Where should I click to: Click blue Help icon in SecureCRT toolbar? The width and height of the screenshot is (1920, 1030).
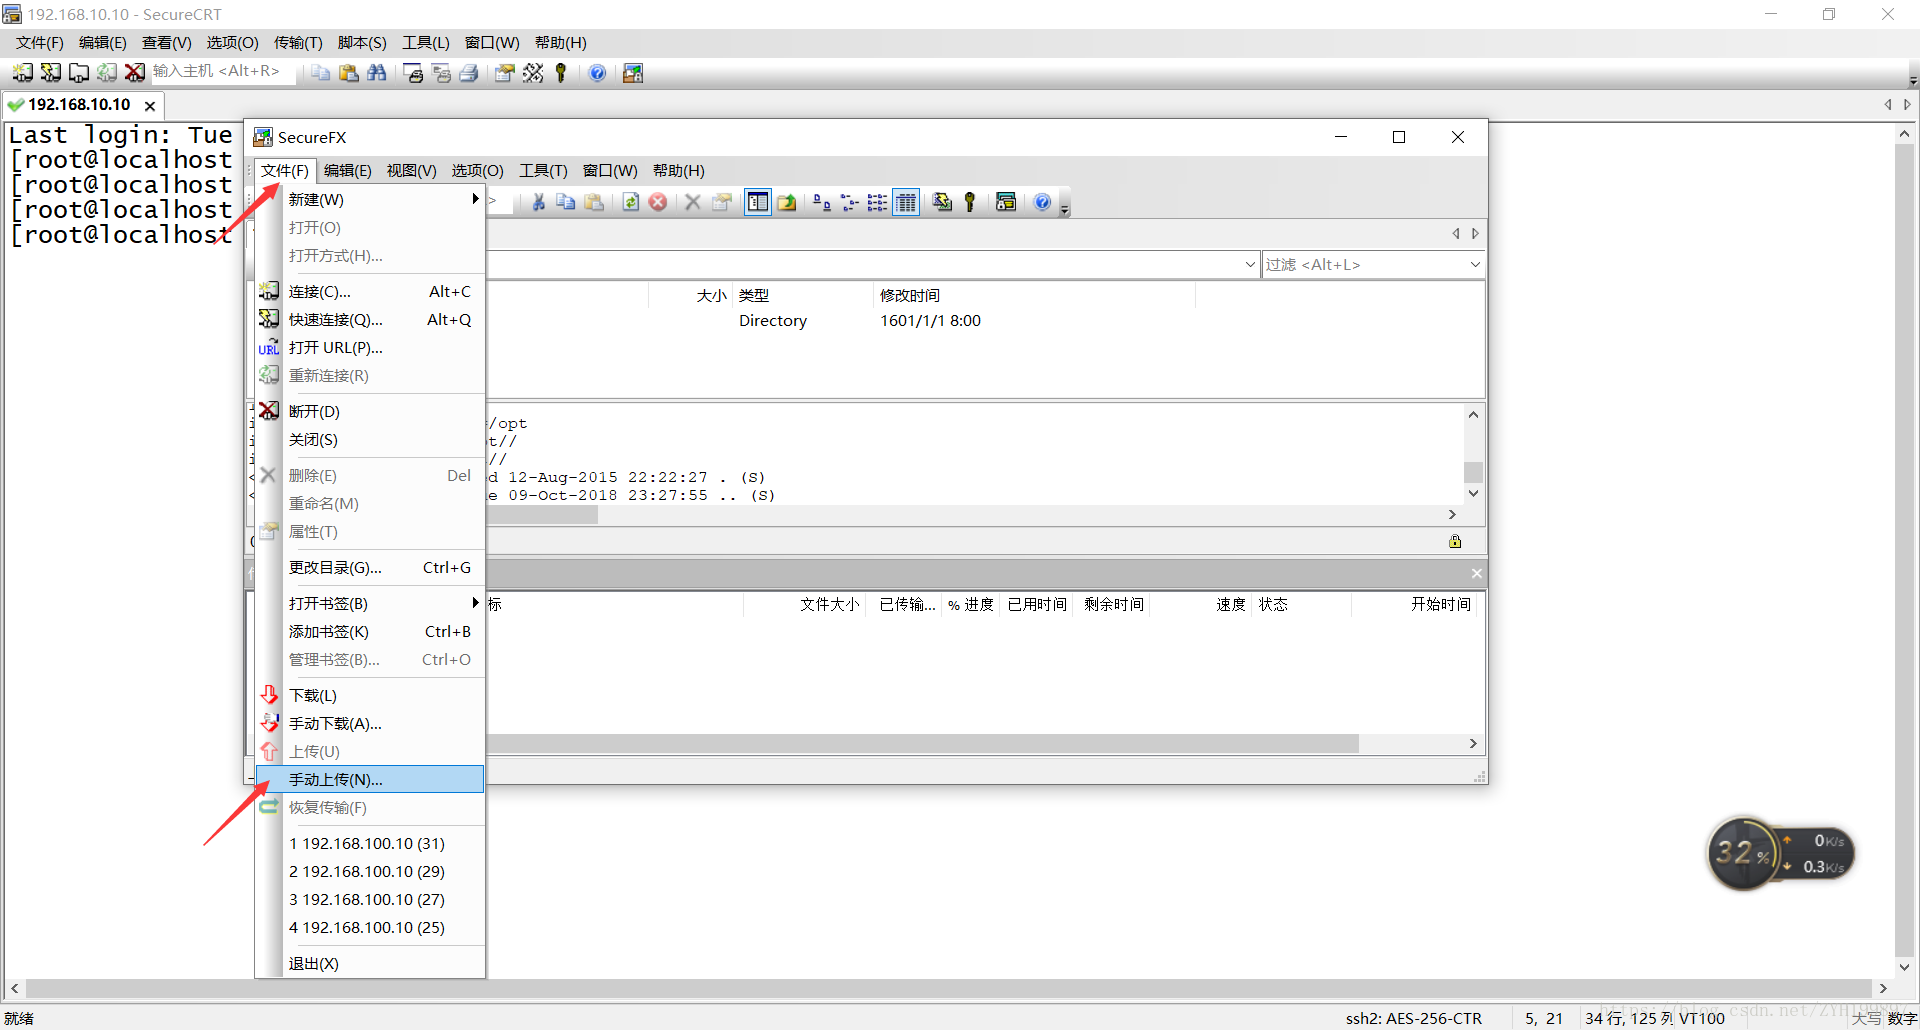click(x=597, y=73)
